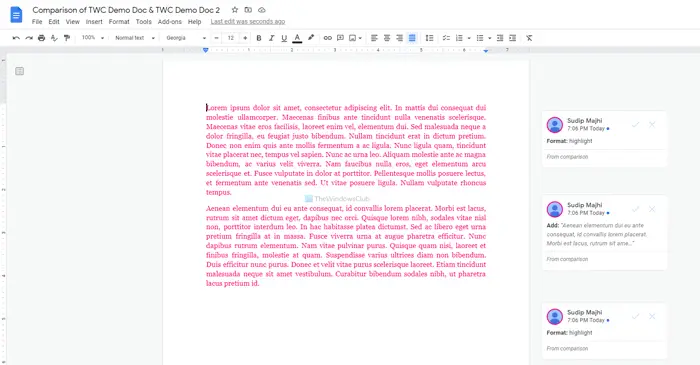Run spelling and grammar check
The image size is (700, 365).
pos(54,38)
